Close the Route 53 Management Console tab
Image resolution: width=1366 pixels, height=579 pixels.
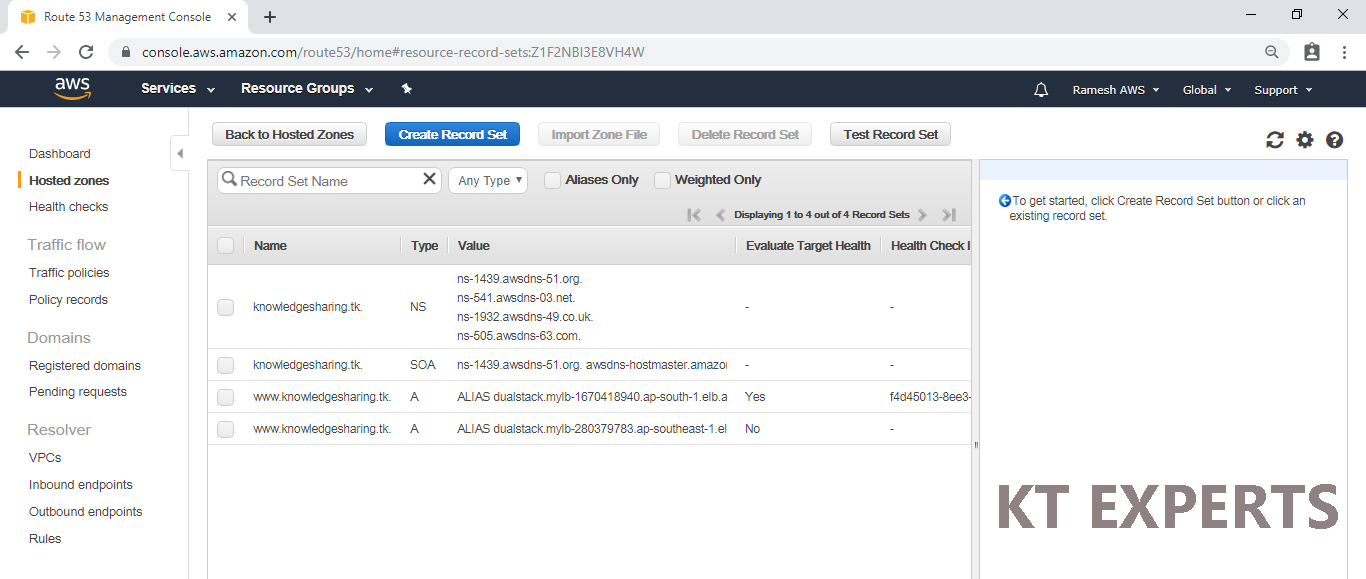tap(231, 17)
